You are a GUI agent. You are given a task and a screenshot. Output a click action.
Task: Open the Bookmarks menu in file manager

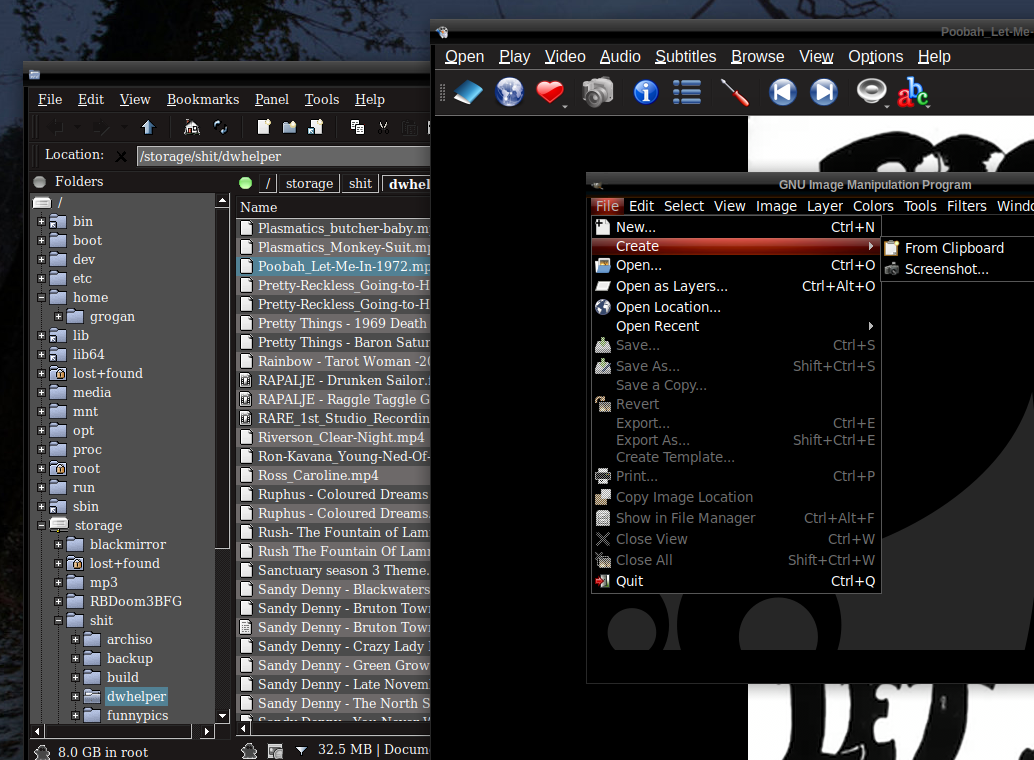[203, 99]
